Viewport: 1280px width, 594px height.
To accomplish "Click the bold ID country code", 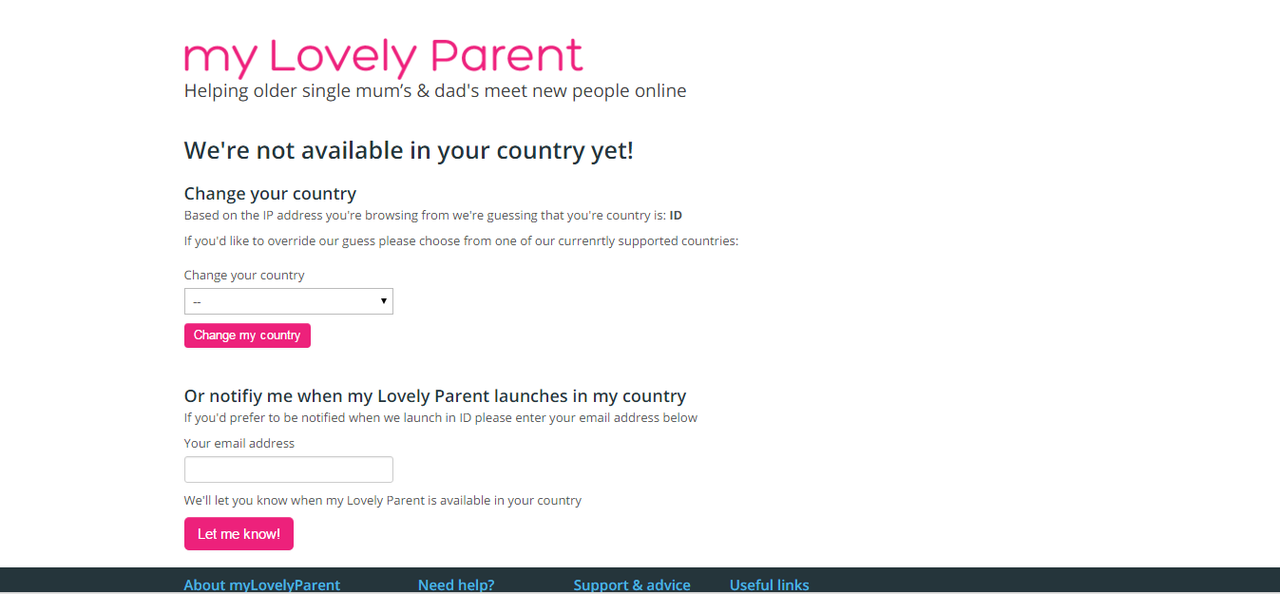I will pyautogui.click(x=676, y=215).
